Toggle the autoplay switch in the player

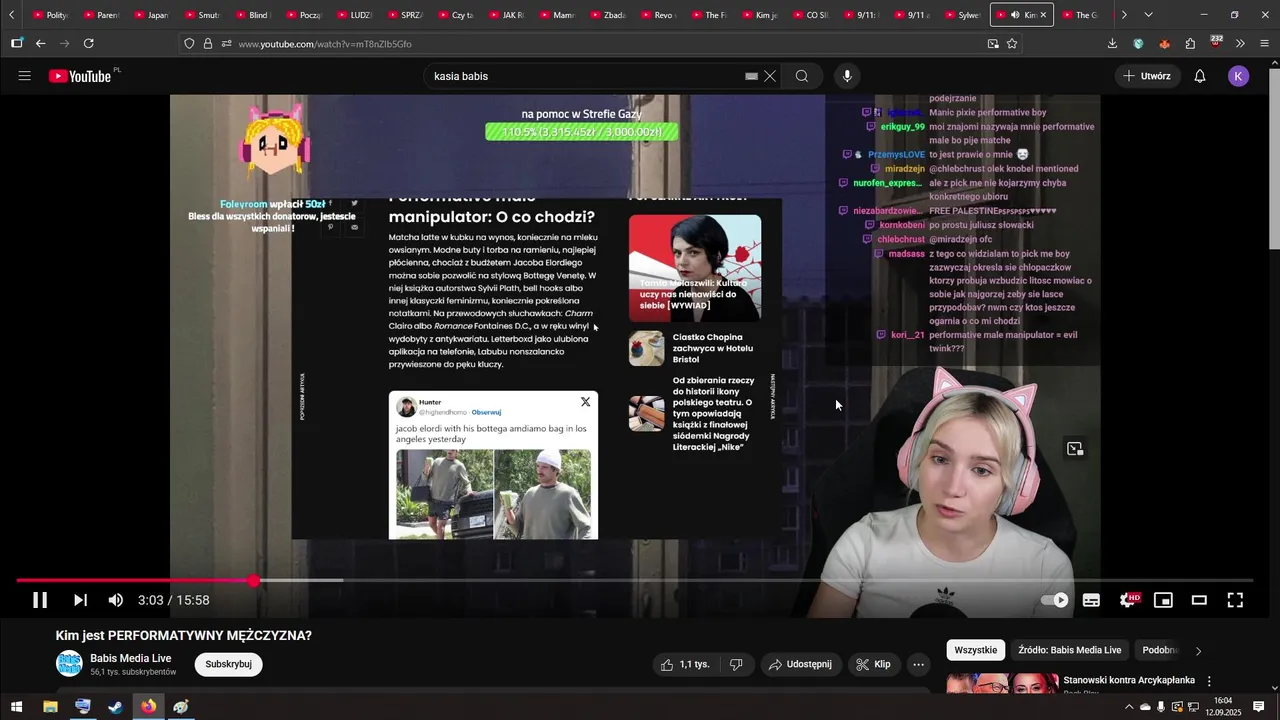(x=1055, y=600)
